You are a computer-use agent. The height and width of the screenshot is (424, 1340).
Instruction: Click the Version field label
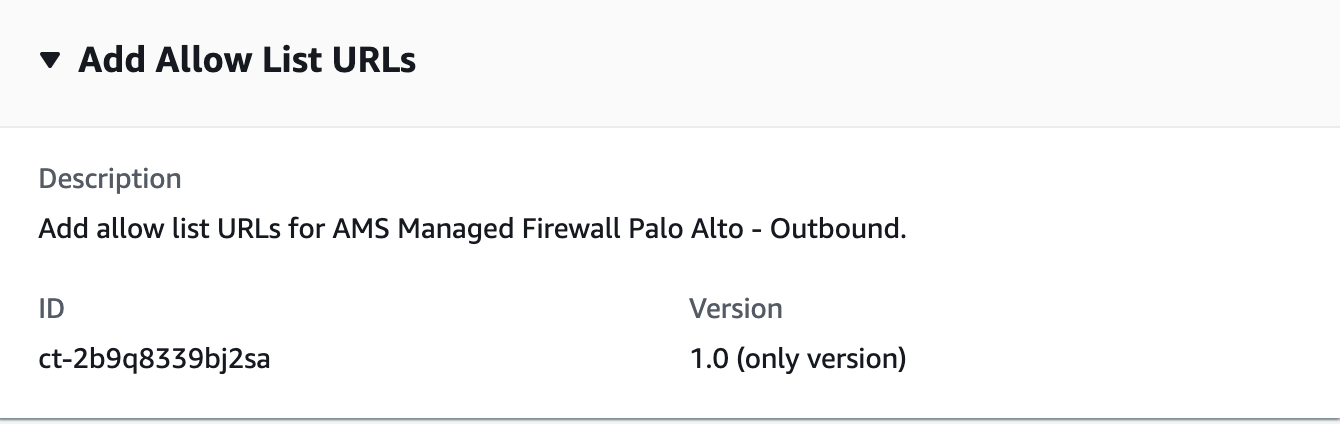[735, 309]
